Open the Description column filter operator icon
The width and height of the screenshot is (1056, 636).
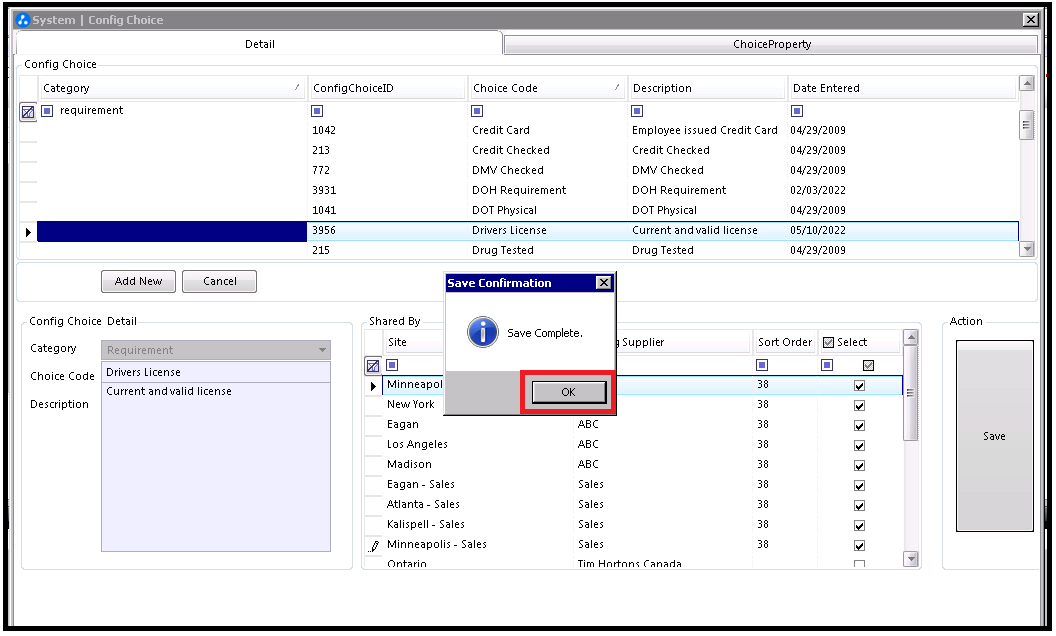click(x=637, y=110)
